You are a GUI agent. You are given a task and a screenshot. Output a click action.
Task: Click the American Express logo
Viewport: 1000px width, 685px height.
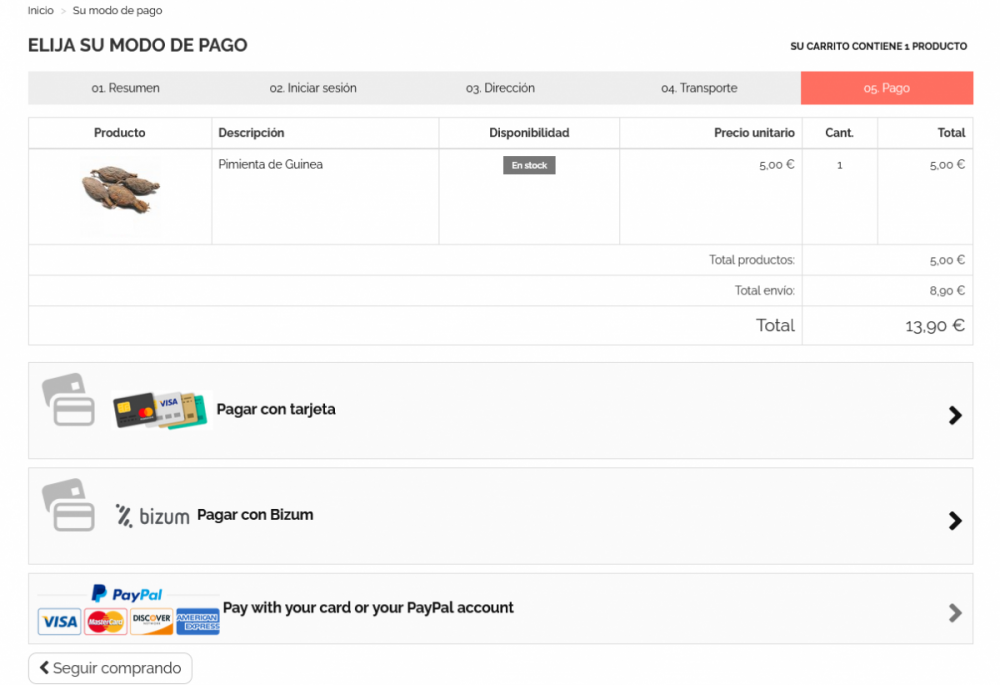click(197, 622)
